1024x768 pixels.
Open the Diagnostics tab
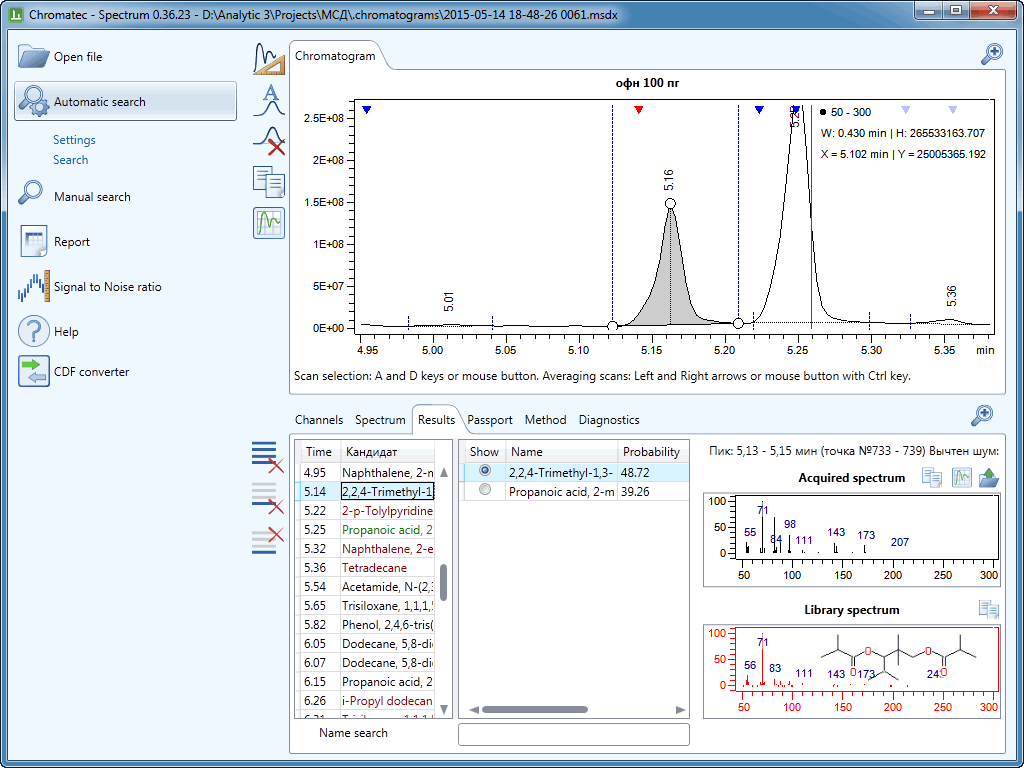tap(608, 420)
